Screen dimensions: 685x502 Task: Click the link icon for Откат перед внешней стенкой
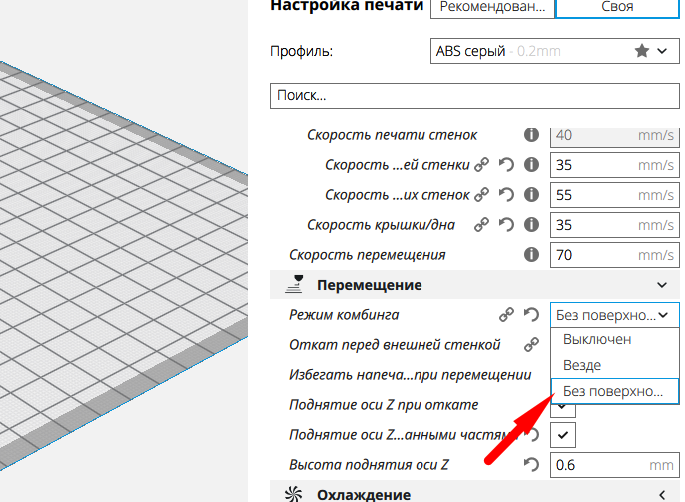[x=532, y=345]
